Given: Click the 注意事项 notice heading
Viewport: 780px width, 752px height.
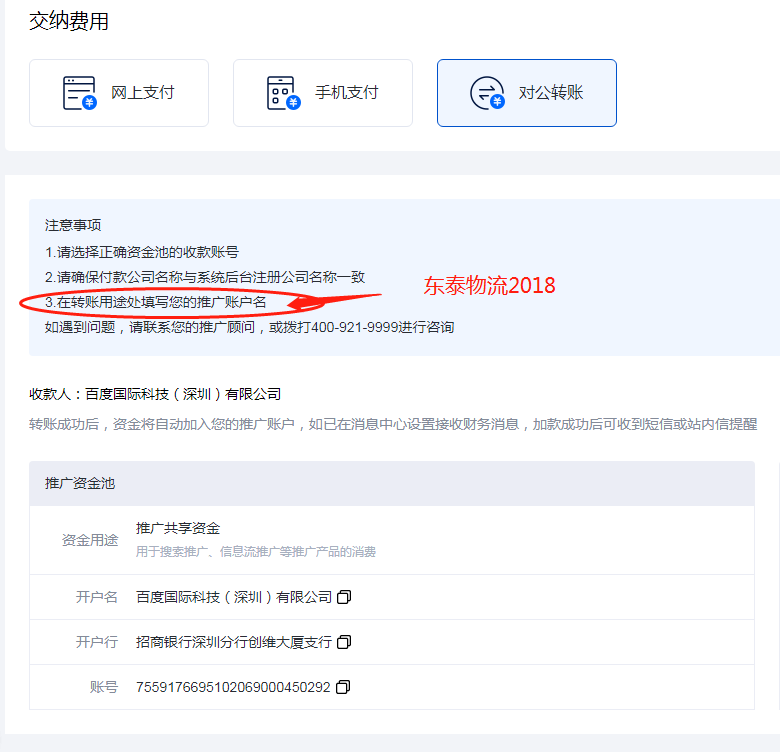Looking at the screenshot, I should (73, 225).
